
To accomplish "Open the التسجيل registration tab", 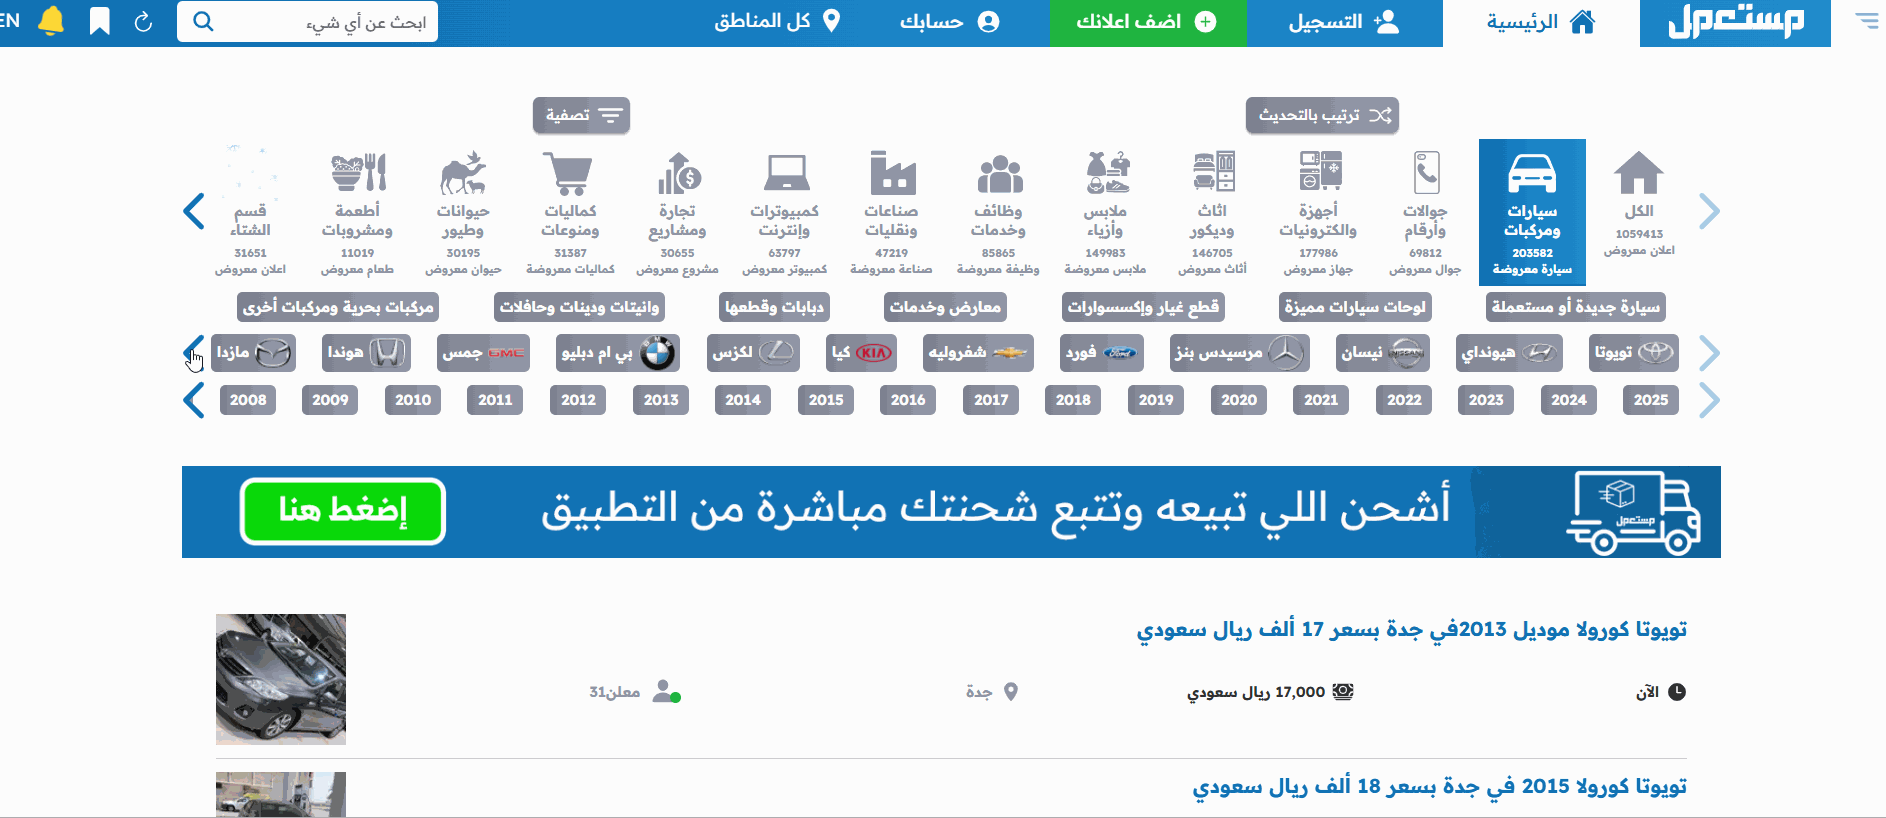I will (1344, 23).
